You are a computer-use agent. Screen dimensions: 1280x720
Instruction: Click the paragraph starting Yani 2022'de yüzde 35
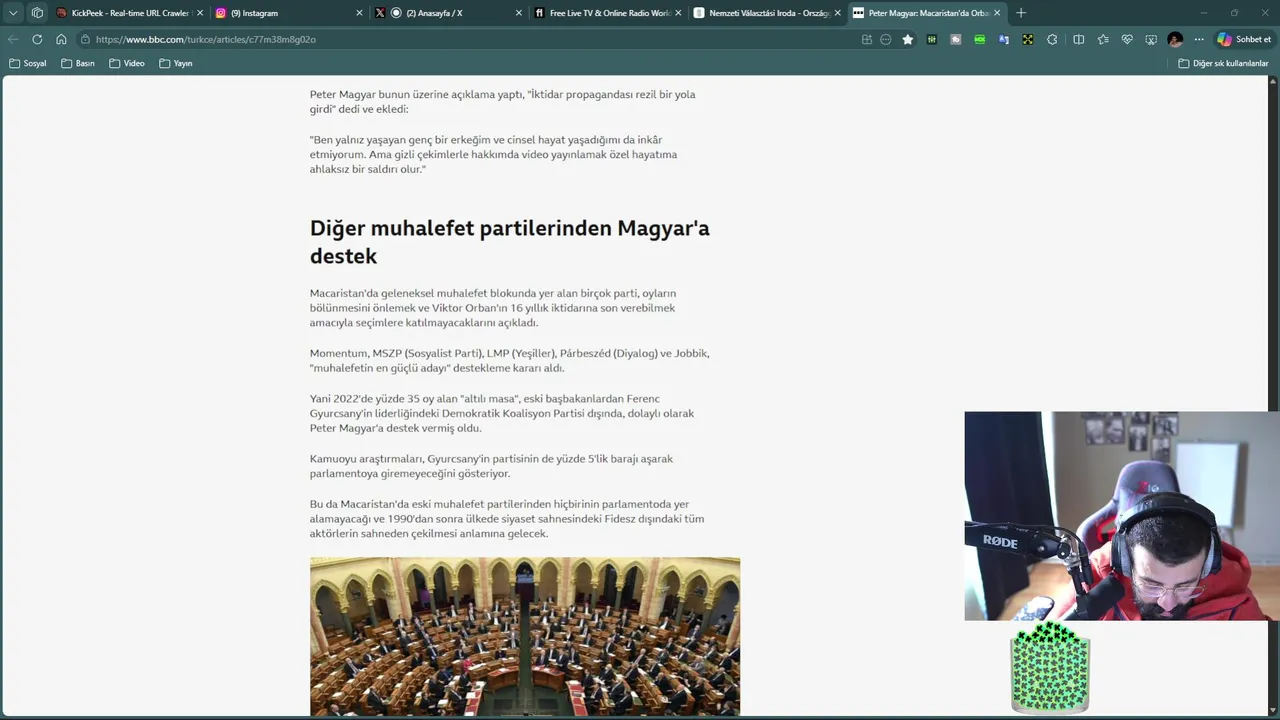[x=502, y=413]
